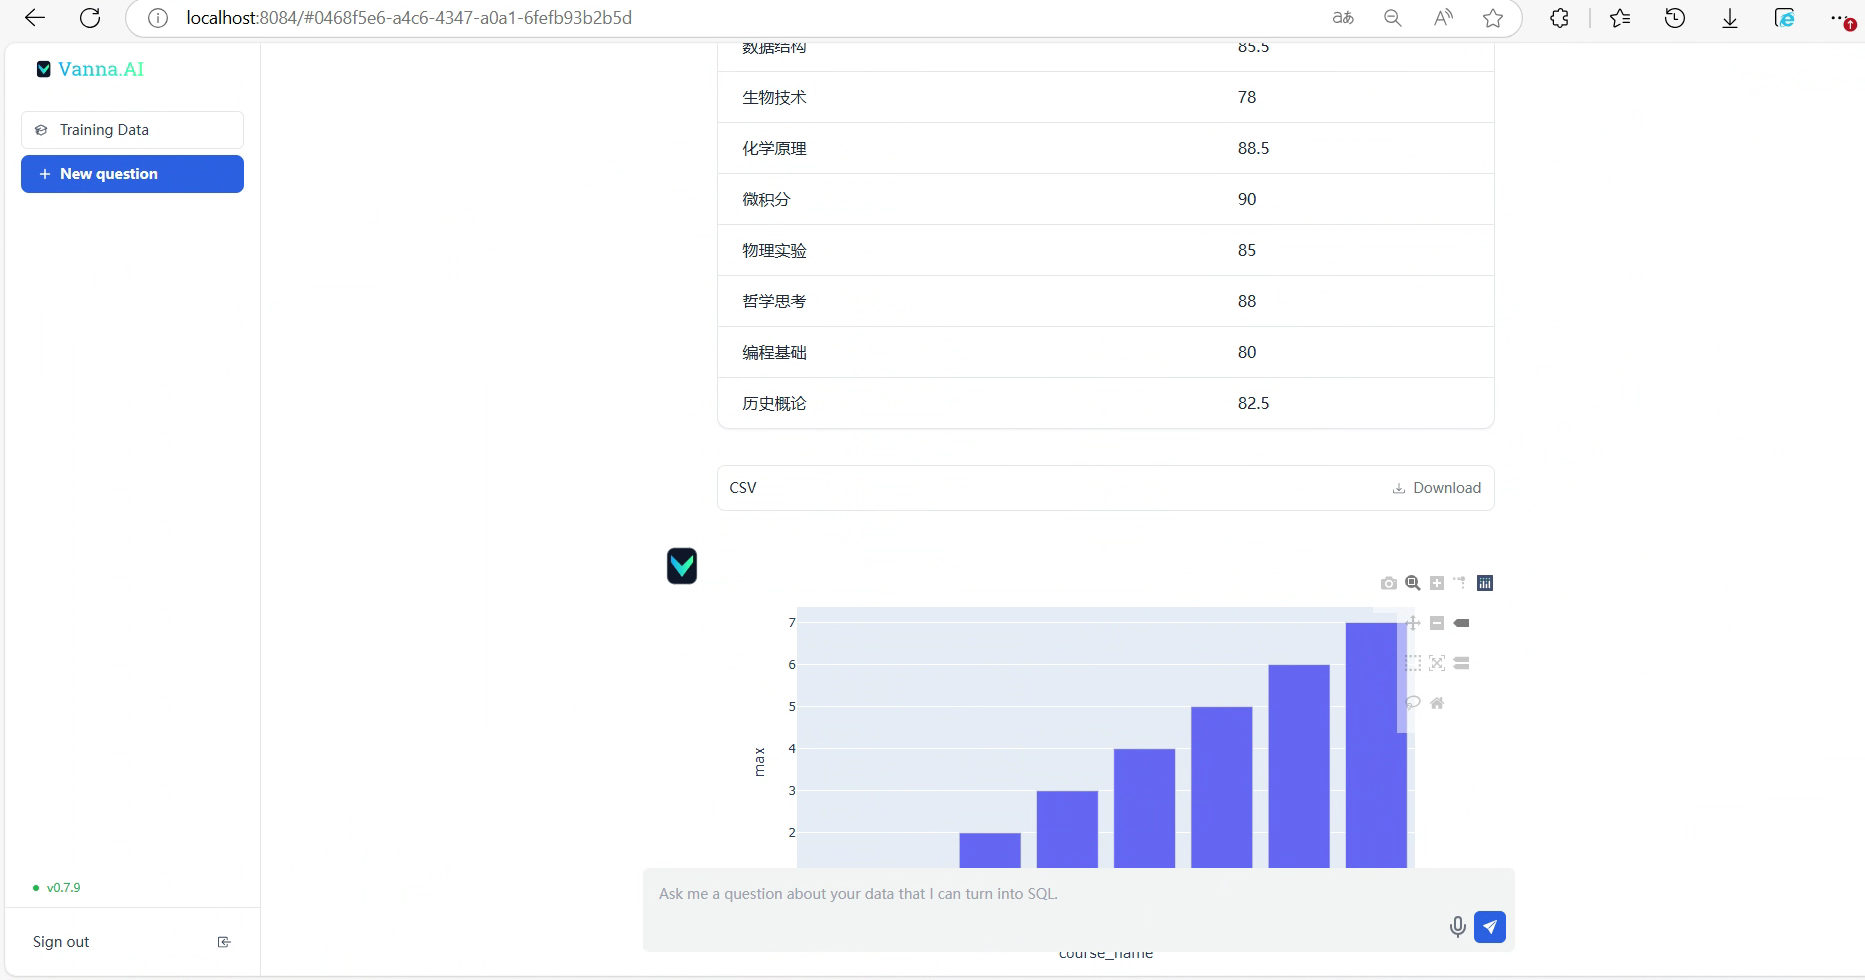Toggle spike lines in chart modebar
The image size is (1865, 980).
[1460, 583]
